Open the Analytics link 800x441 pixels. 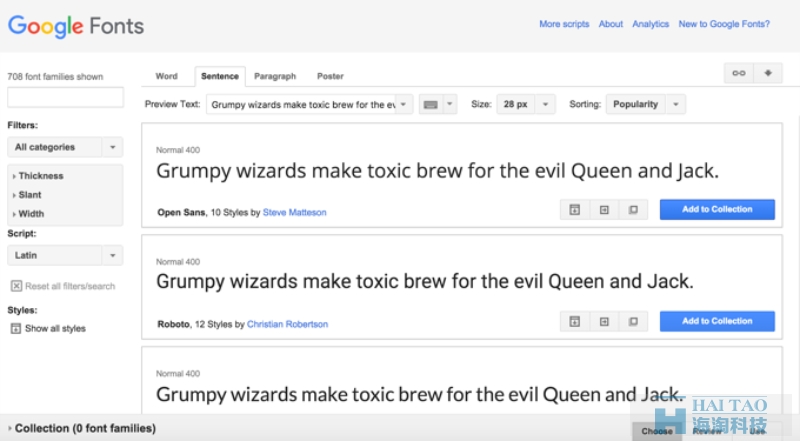coord(651,24)
